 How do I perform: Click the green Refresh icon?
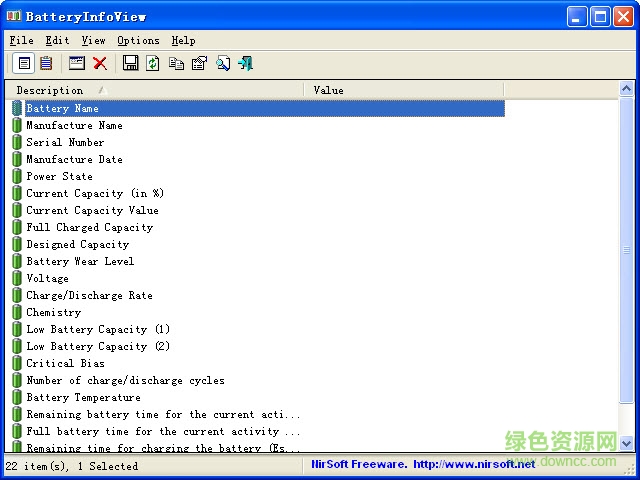[x=153, y=63]
